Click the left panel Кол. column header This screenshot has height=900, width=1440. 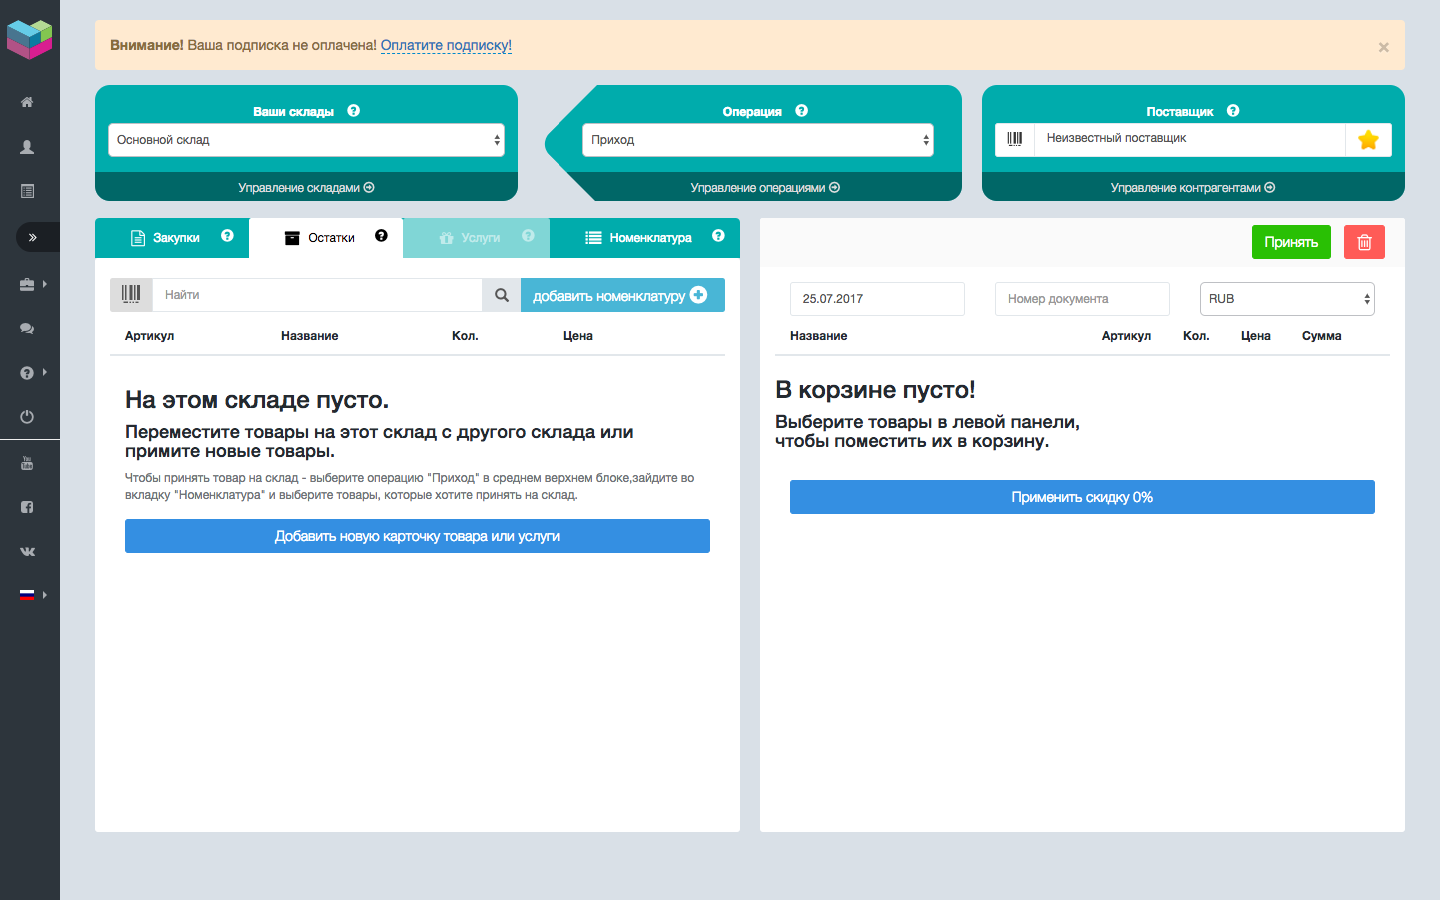(465, 336)
